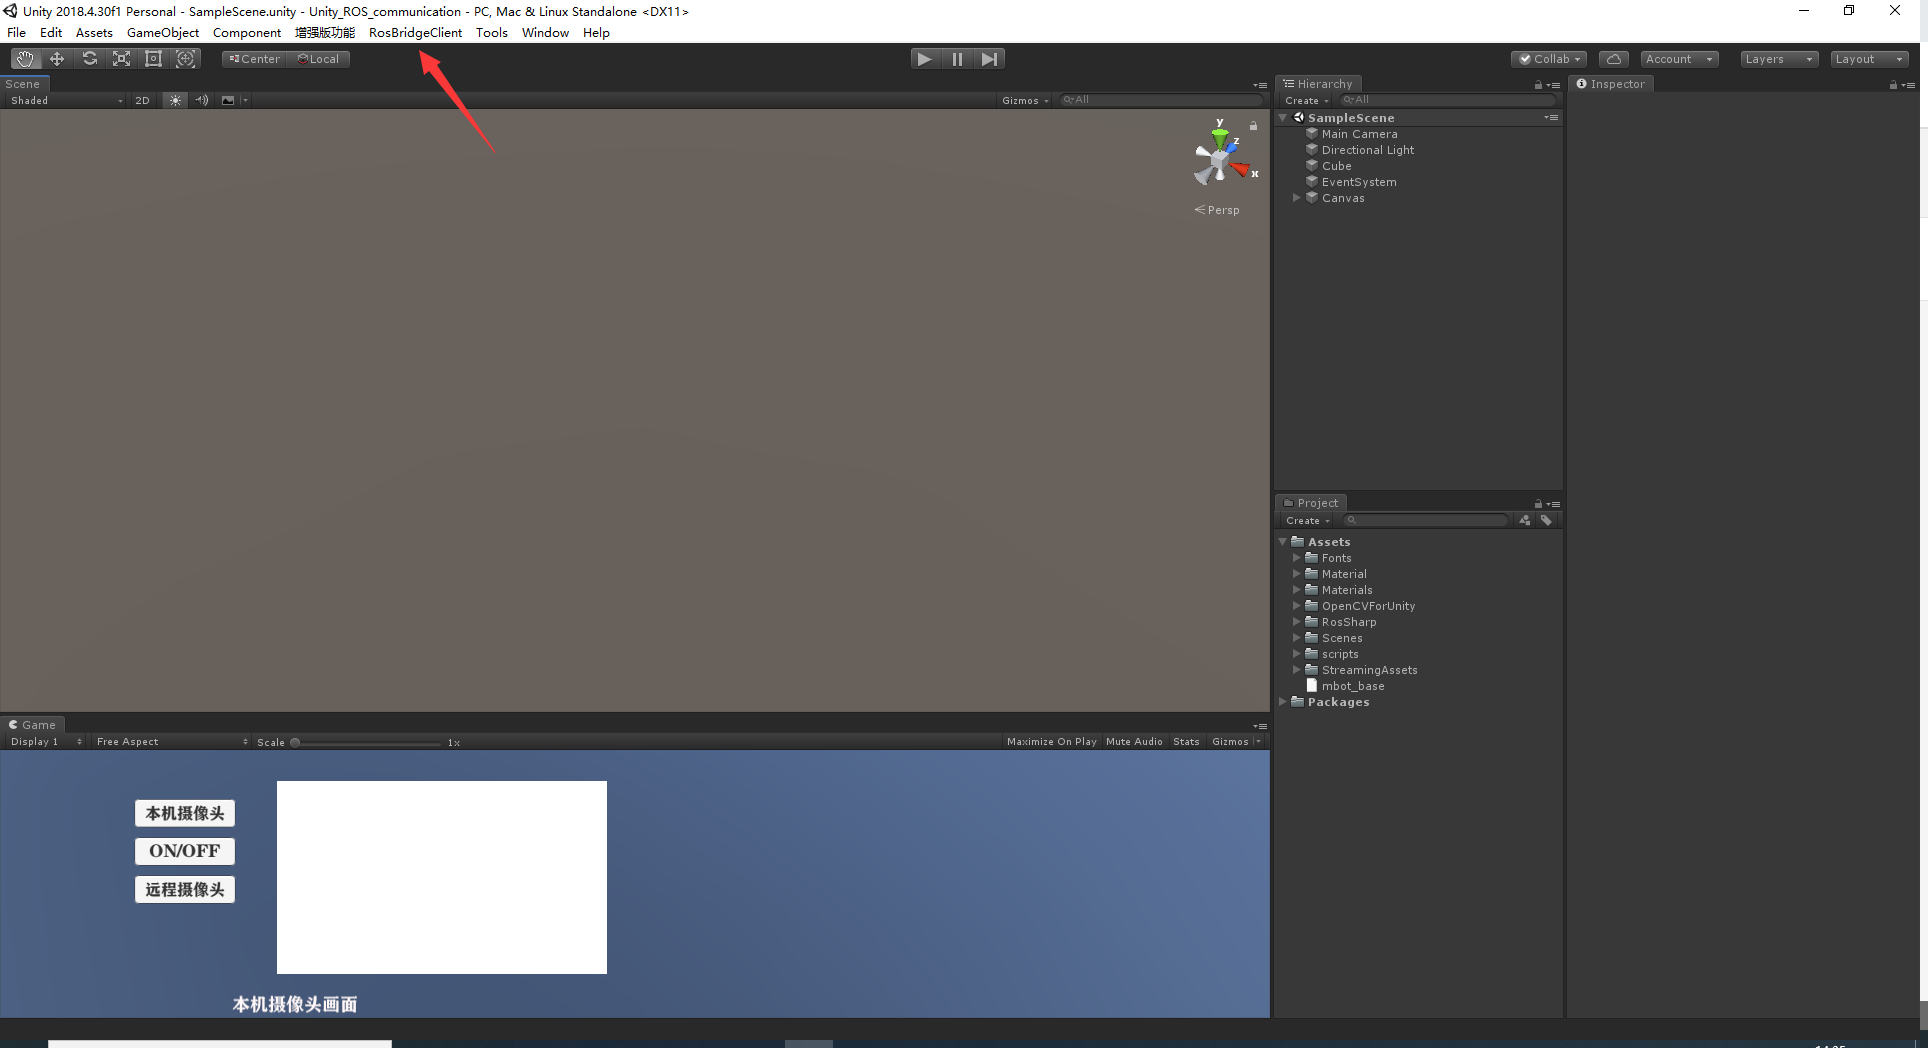
Task: Toggle scene lighting in Scene view
Action: 175,100
